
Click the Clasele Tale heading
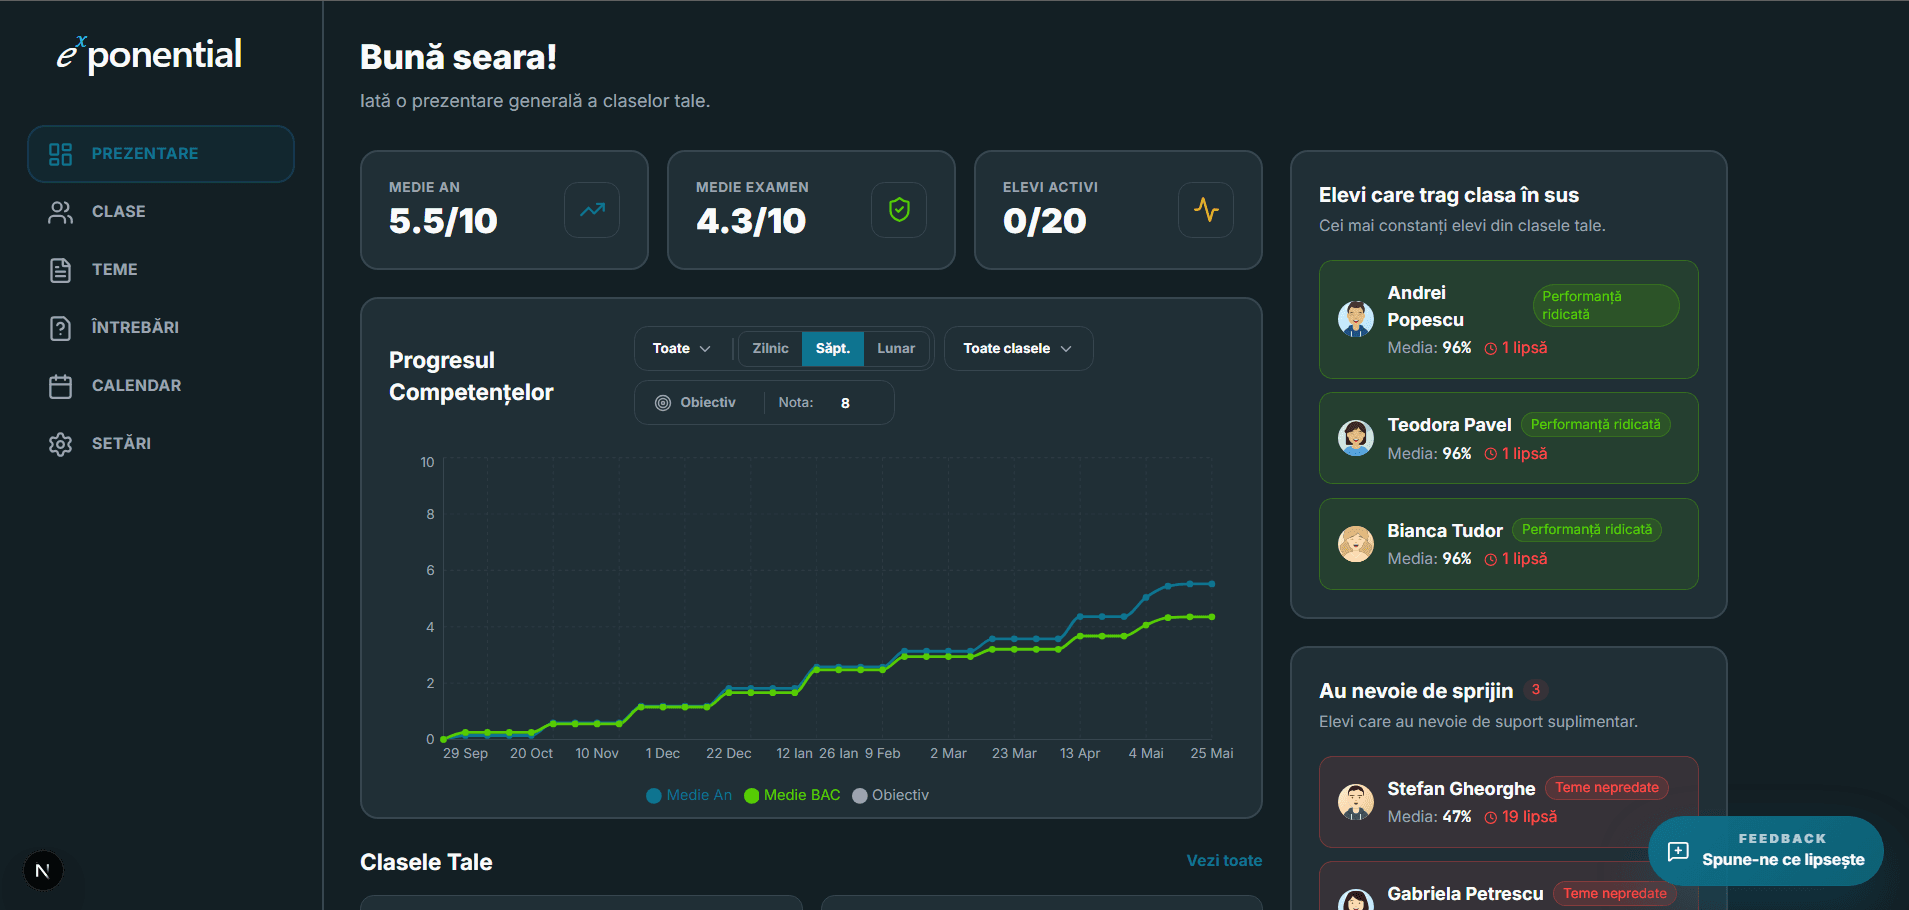[426, 862]
